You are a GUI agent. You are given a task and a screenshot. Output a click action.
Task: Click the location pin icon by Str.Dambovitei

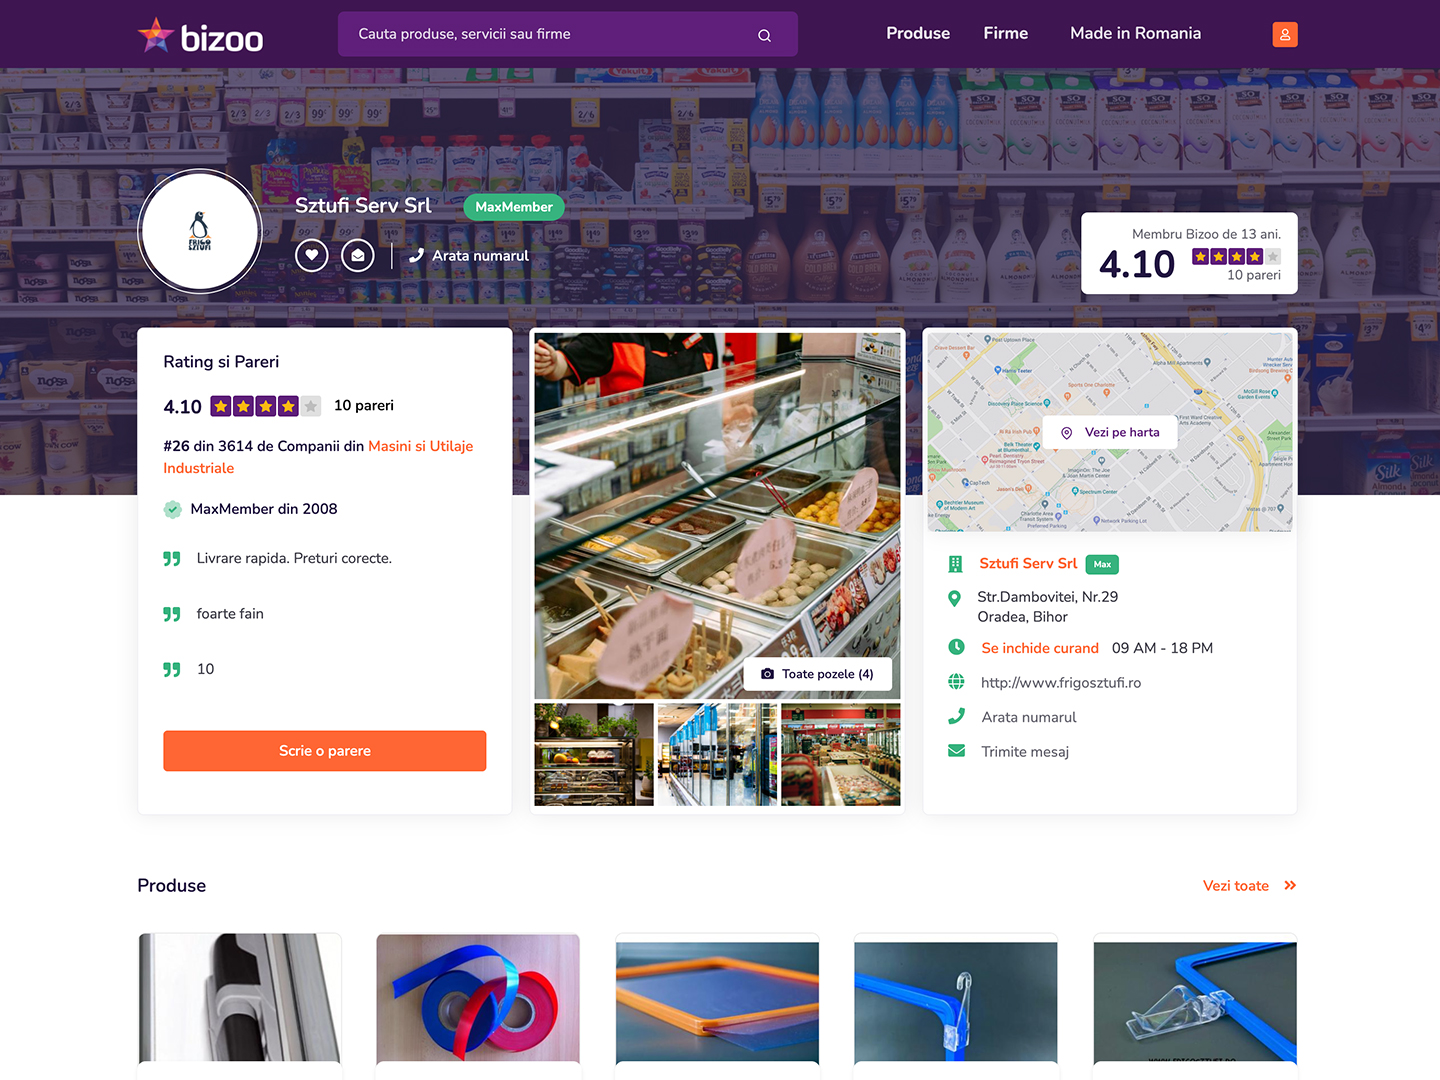(954, 598)
